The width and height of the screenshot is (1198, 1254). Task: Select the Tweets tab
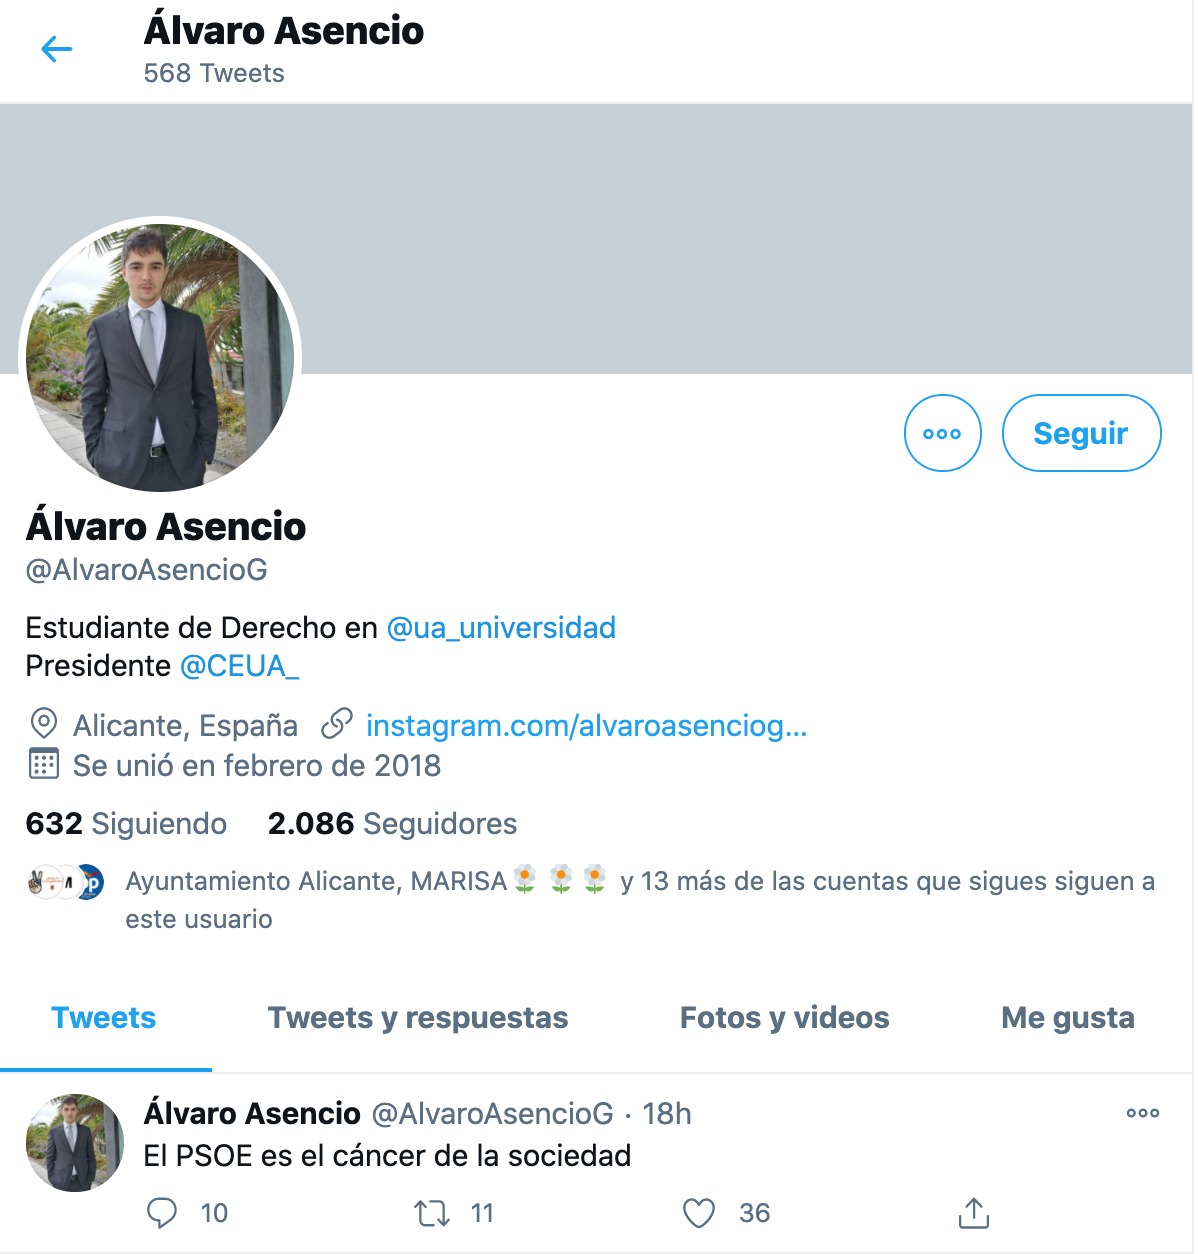(104, 1018)
